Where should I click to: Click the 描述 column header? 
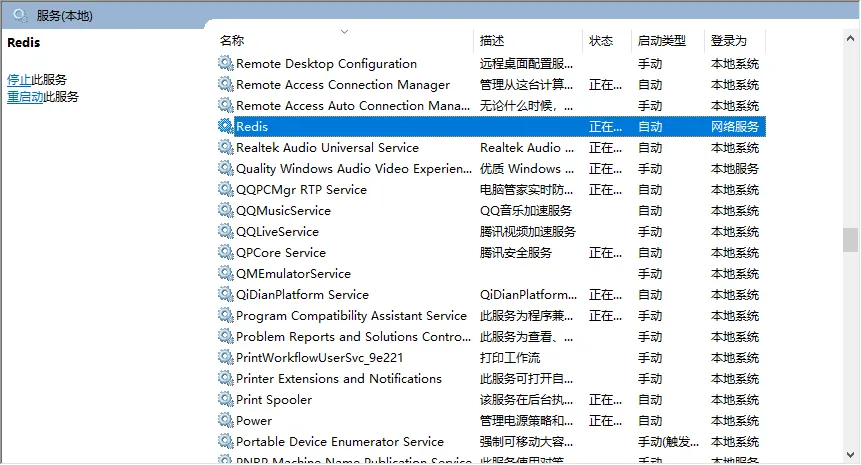click(492, 41)
